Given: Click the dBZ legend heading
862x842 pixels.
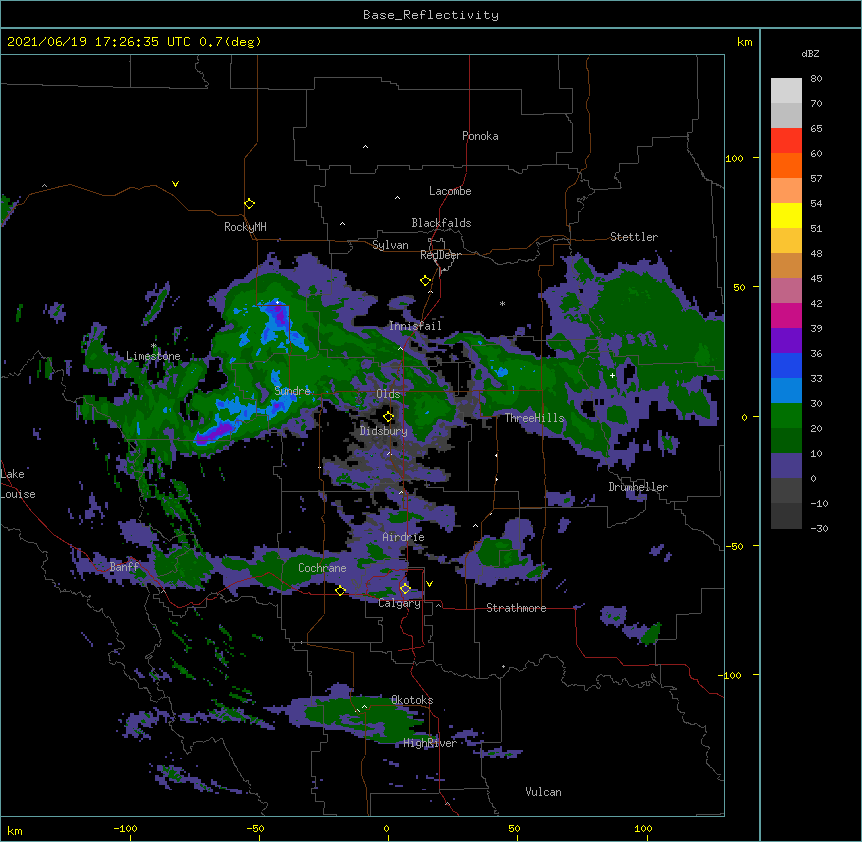Looking at the screenshot, I should (x=810, y=53).
